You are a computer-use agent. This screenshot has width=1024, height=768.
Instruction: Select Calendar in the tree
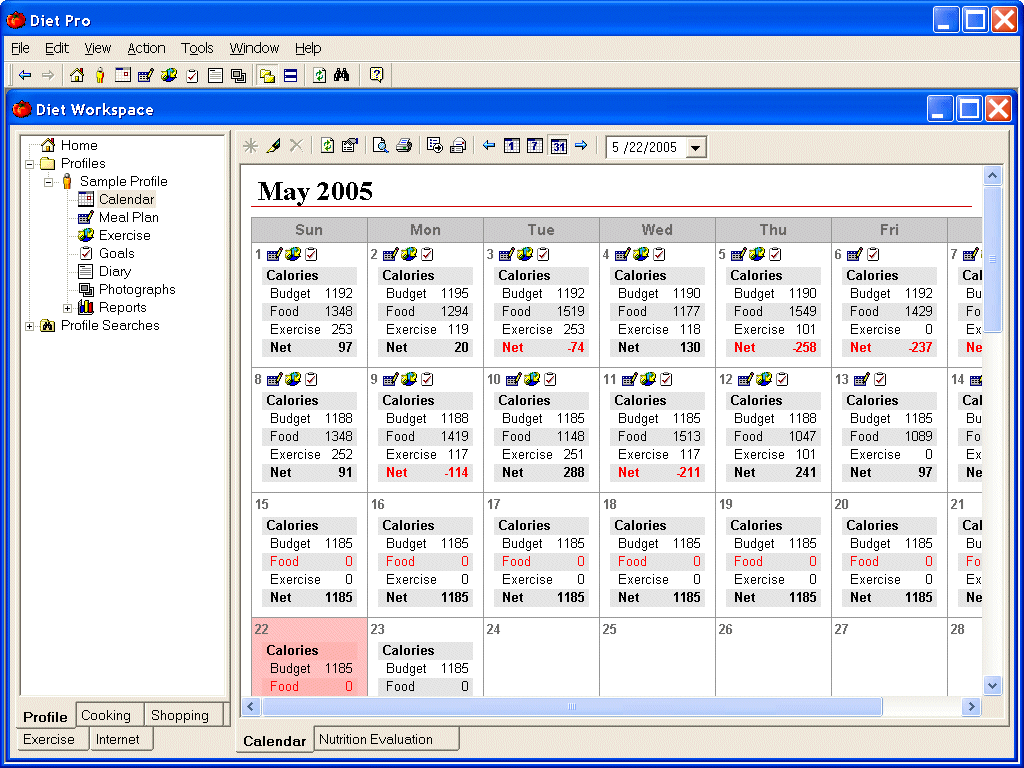coord(127,199)
